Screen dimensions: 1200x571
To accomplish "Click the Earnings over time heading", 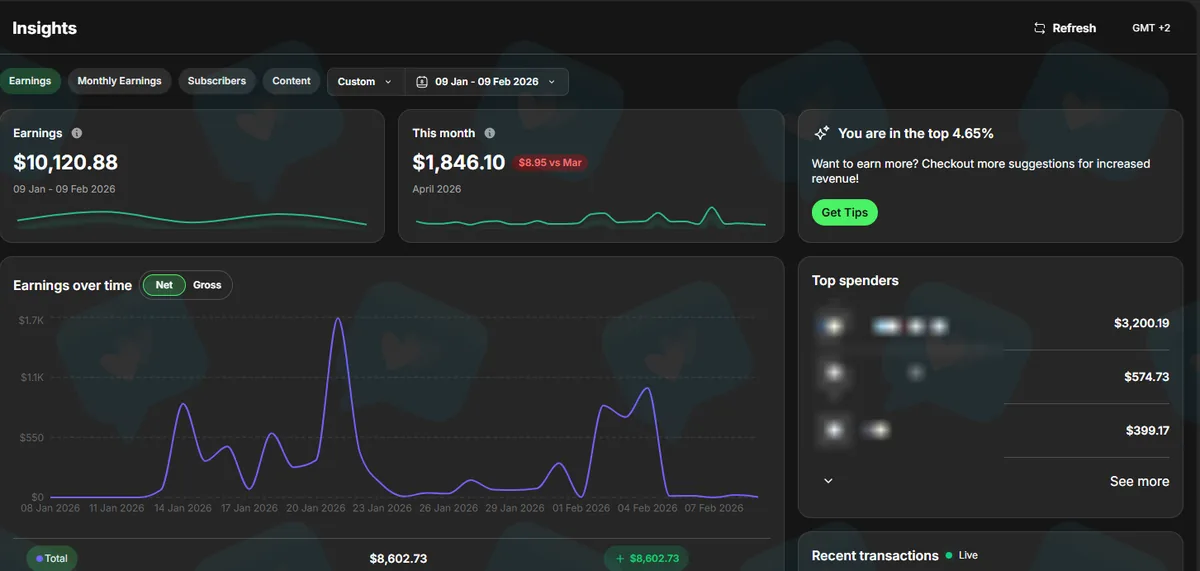I will pyautogui.click(x=72, y=285).
